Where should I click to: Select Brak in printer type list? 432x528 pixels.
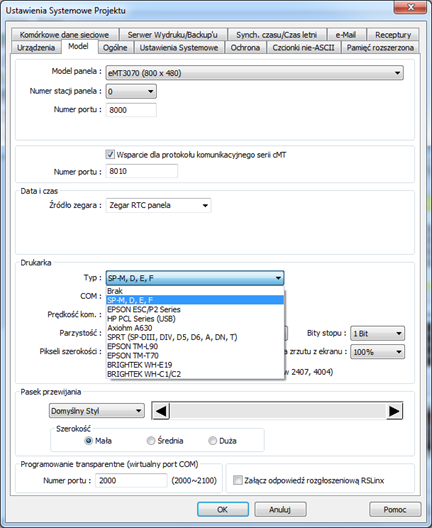click(x=195, y=291)
